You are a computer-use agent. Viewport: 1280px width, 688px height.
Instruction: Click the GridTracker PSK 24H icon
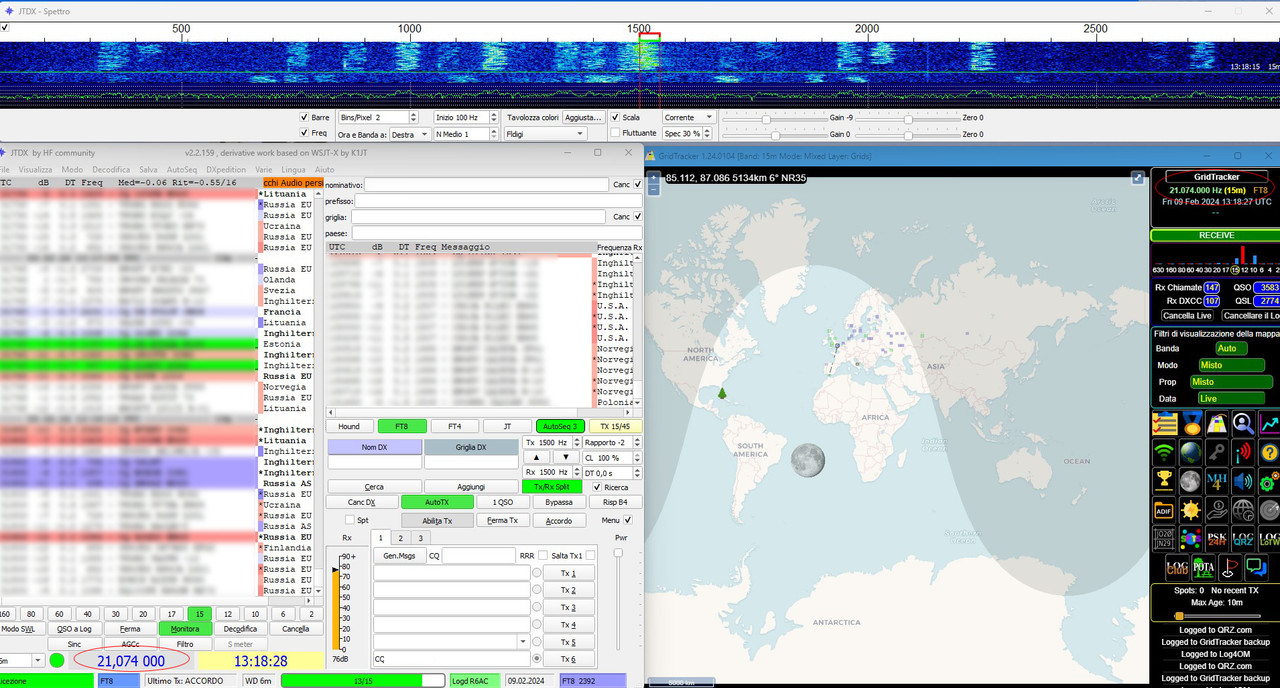pos(1217,540)
